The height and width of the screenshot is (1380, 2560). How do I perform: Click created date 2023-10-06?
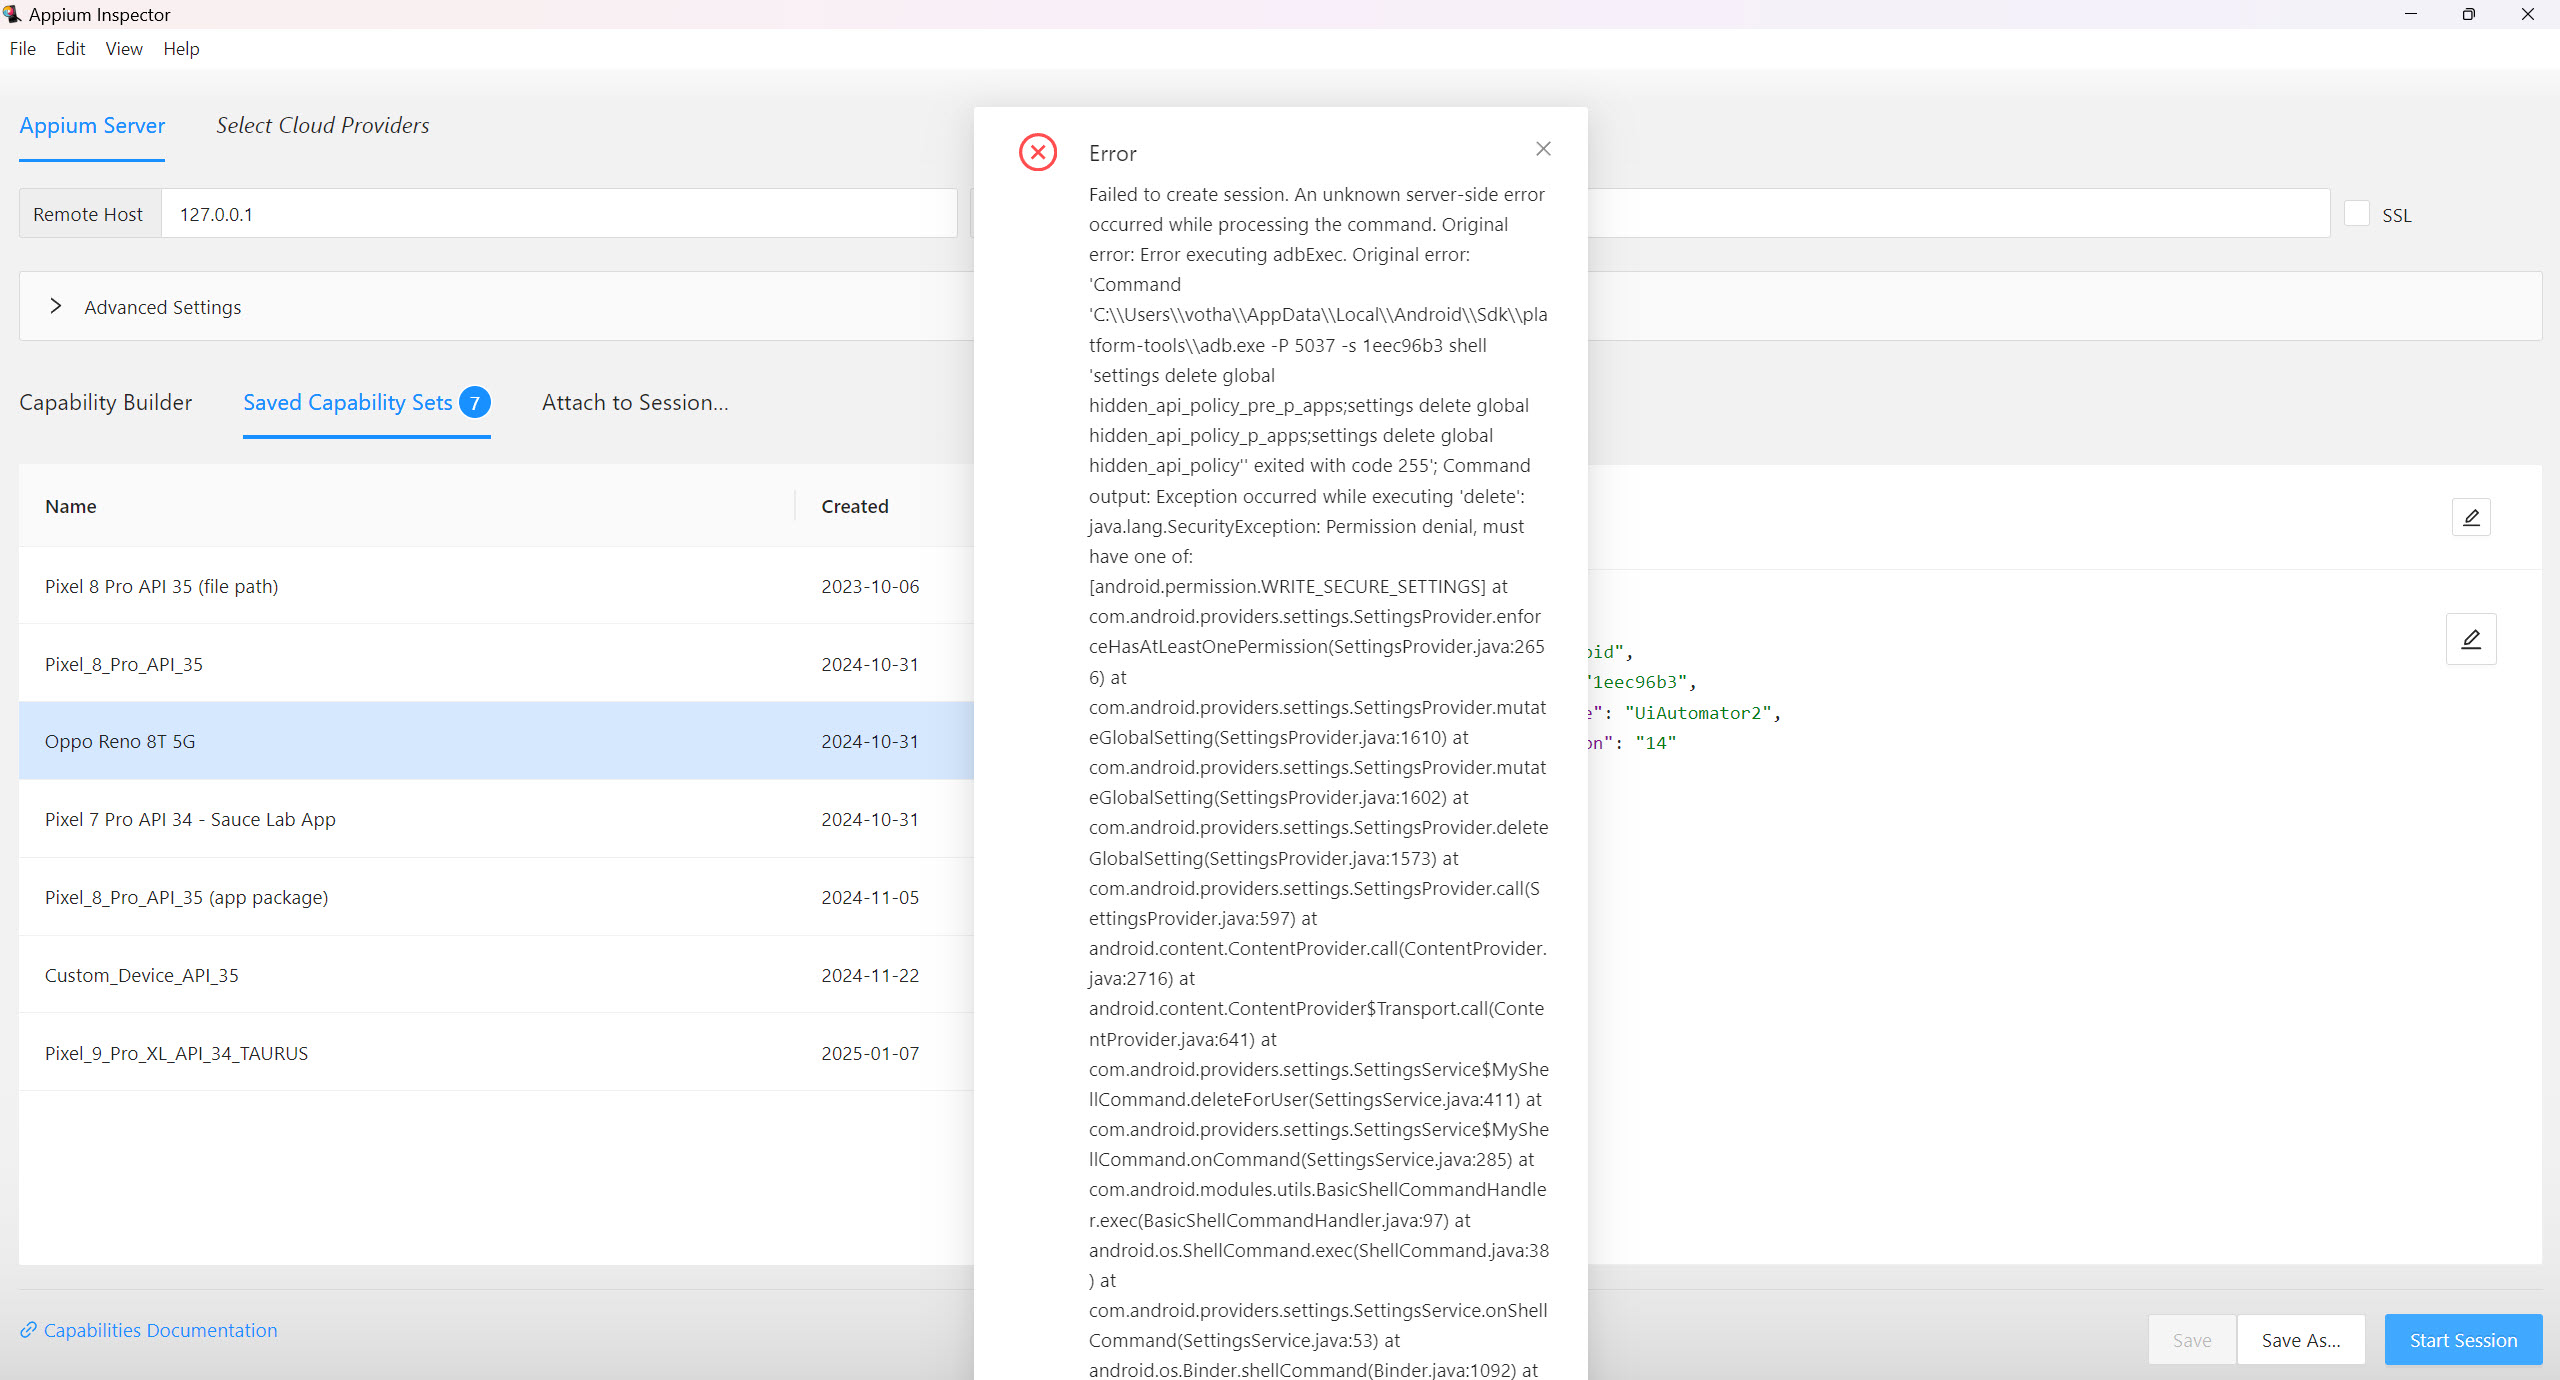tap(870, 586)
